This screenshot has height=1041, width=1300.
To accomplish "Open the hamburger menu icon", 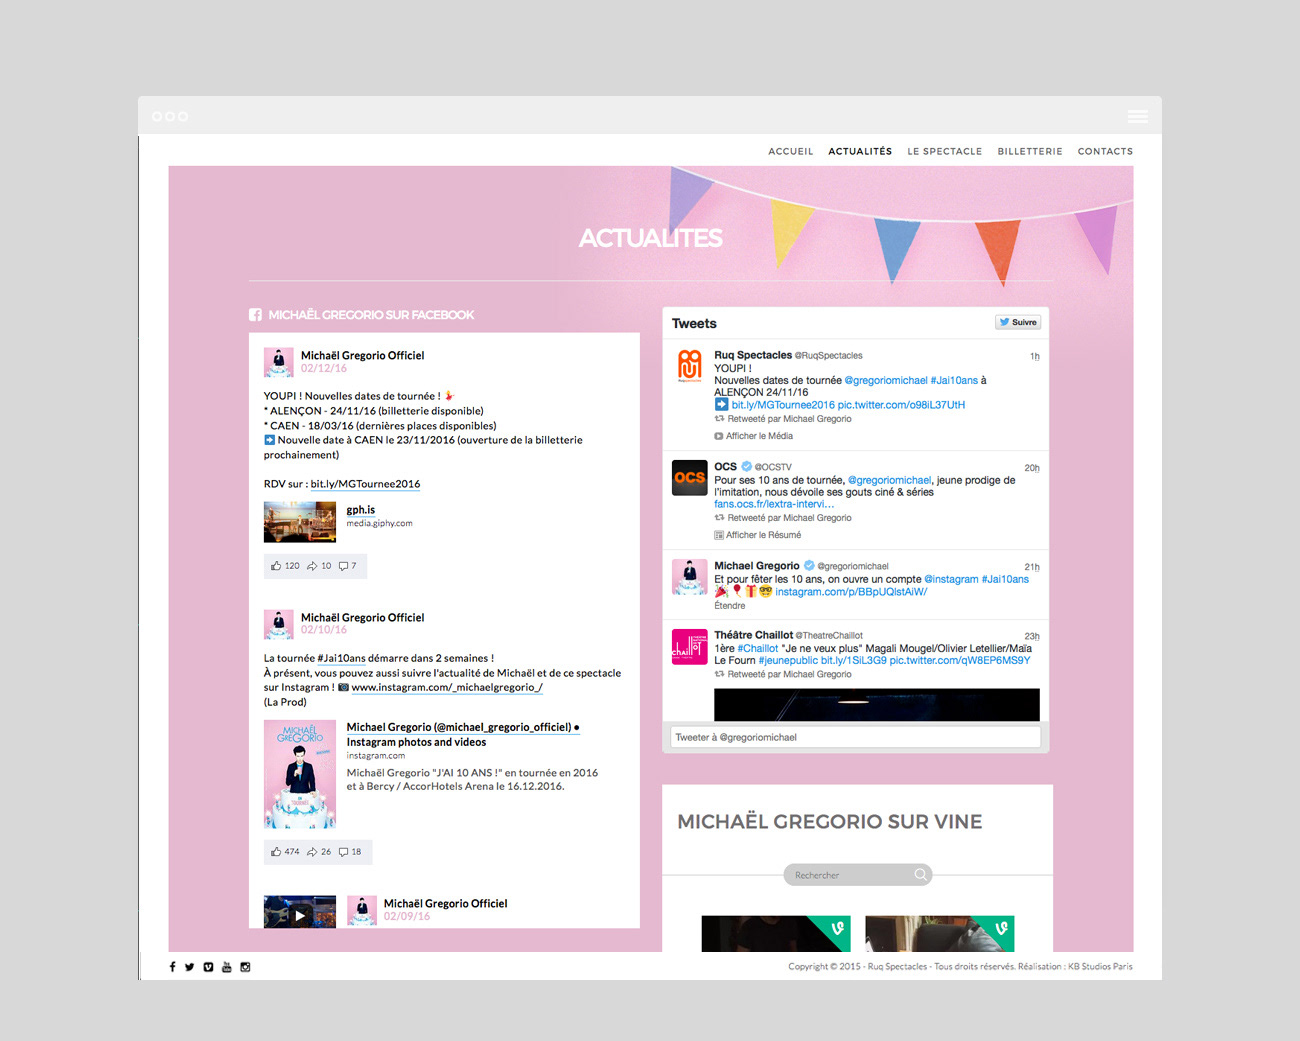I will click(1138, 117).
